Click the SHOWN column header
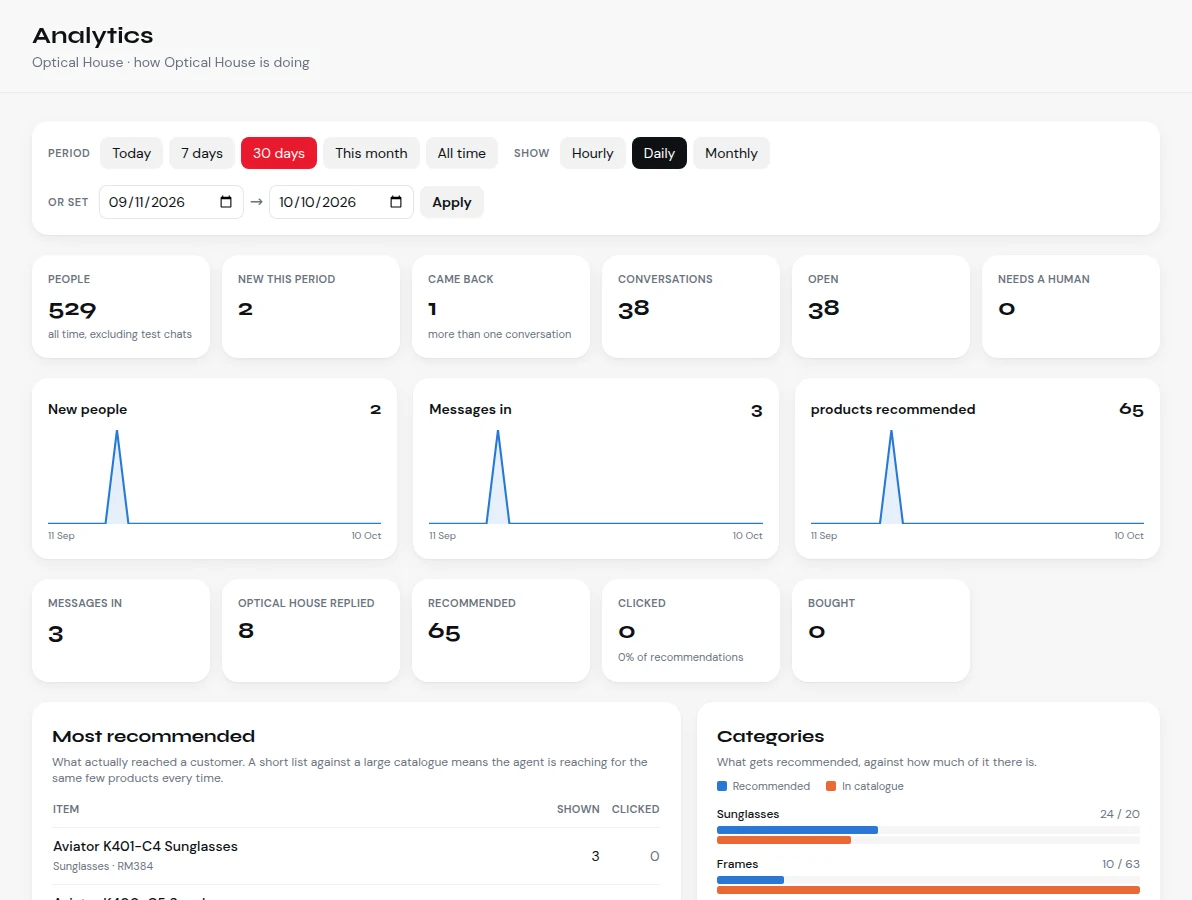This screenshot has width=1192, height=900. (578, 809)
